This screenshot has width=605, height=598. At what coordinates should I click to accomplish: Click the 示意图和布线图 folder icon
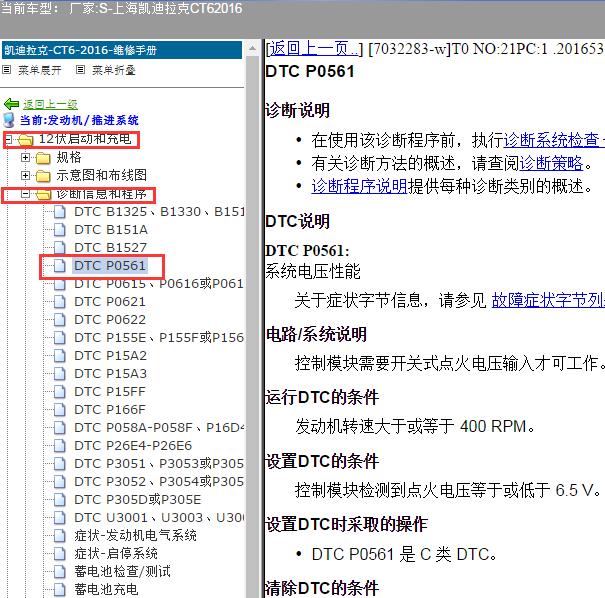[x=43, y=176]
